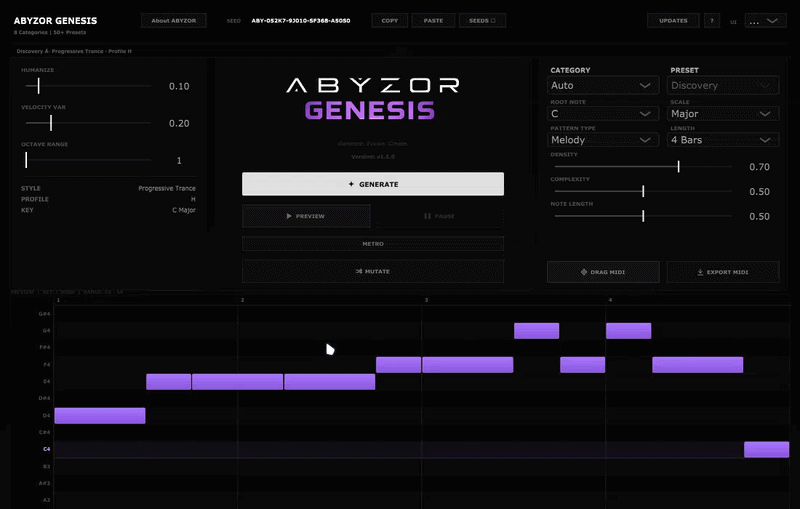Open the ROOT NOTE dropdown set to C
The width and height of the screenshot is (800, 509).
pyautogui.click(x=603, y=113)
